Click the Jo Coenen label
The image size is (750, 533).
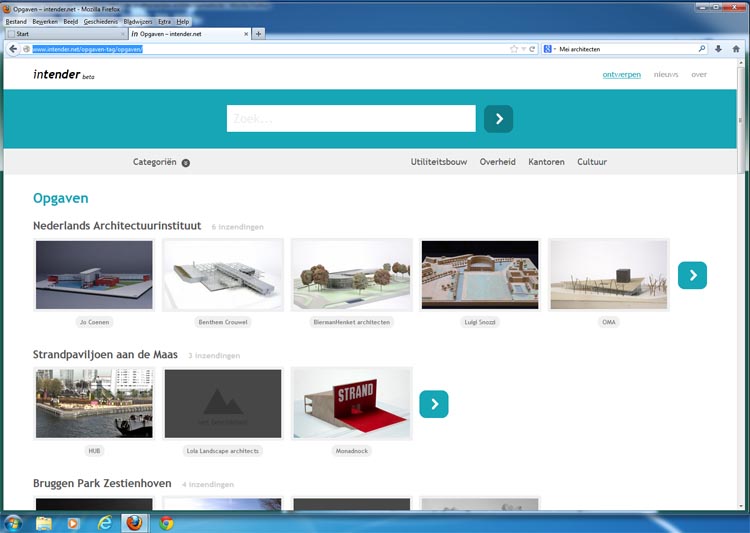94,322
